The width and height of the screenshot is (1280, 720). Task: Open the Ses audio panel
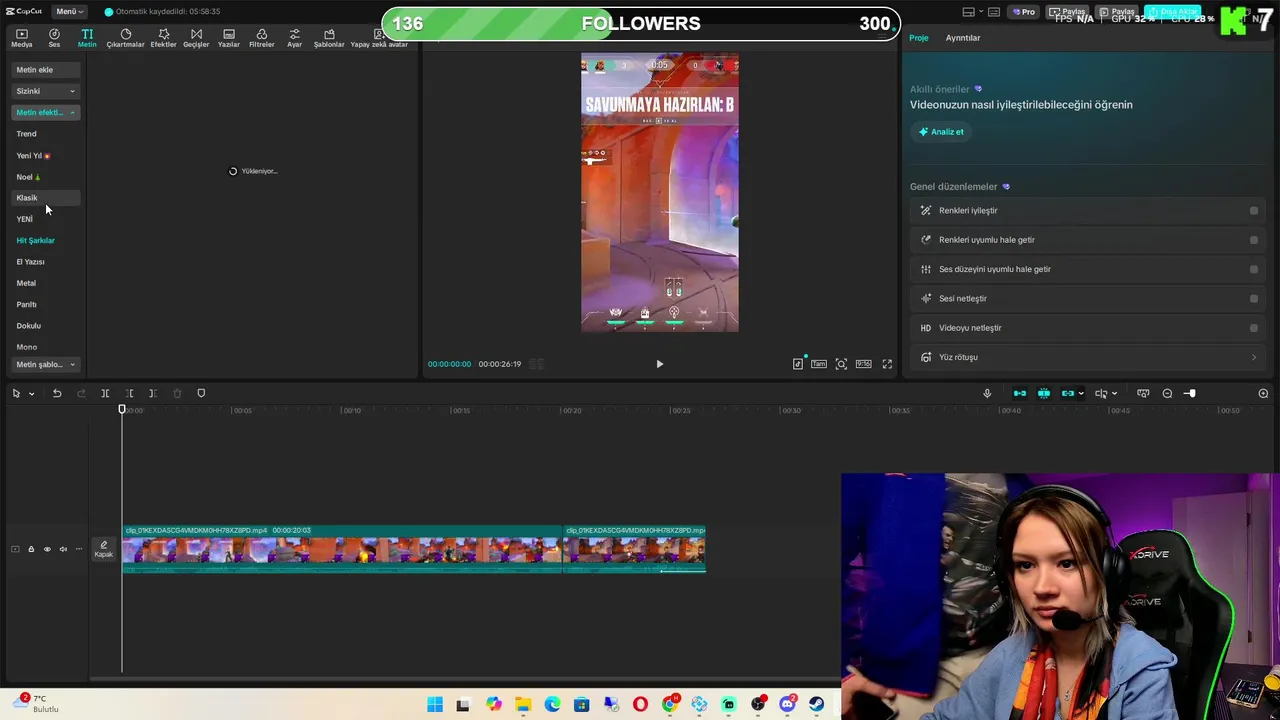(x=54, y=38)
